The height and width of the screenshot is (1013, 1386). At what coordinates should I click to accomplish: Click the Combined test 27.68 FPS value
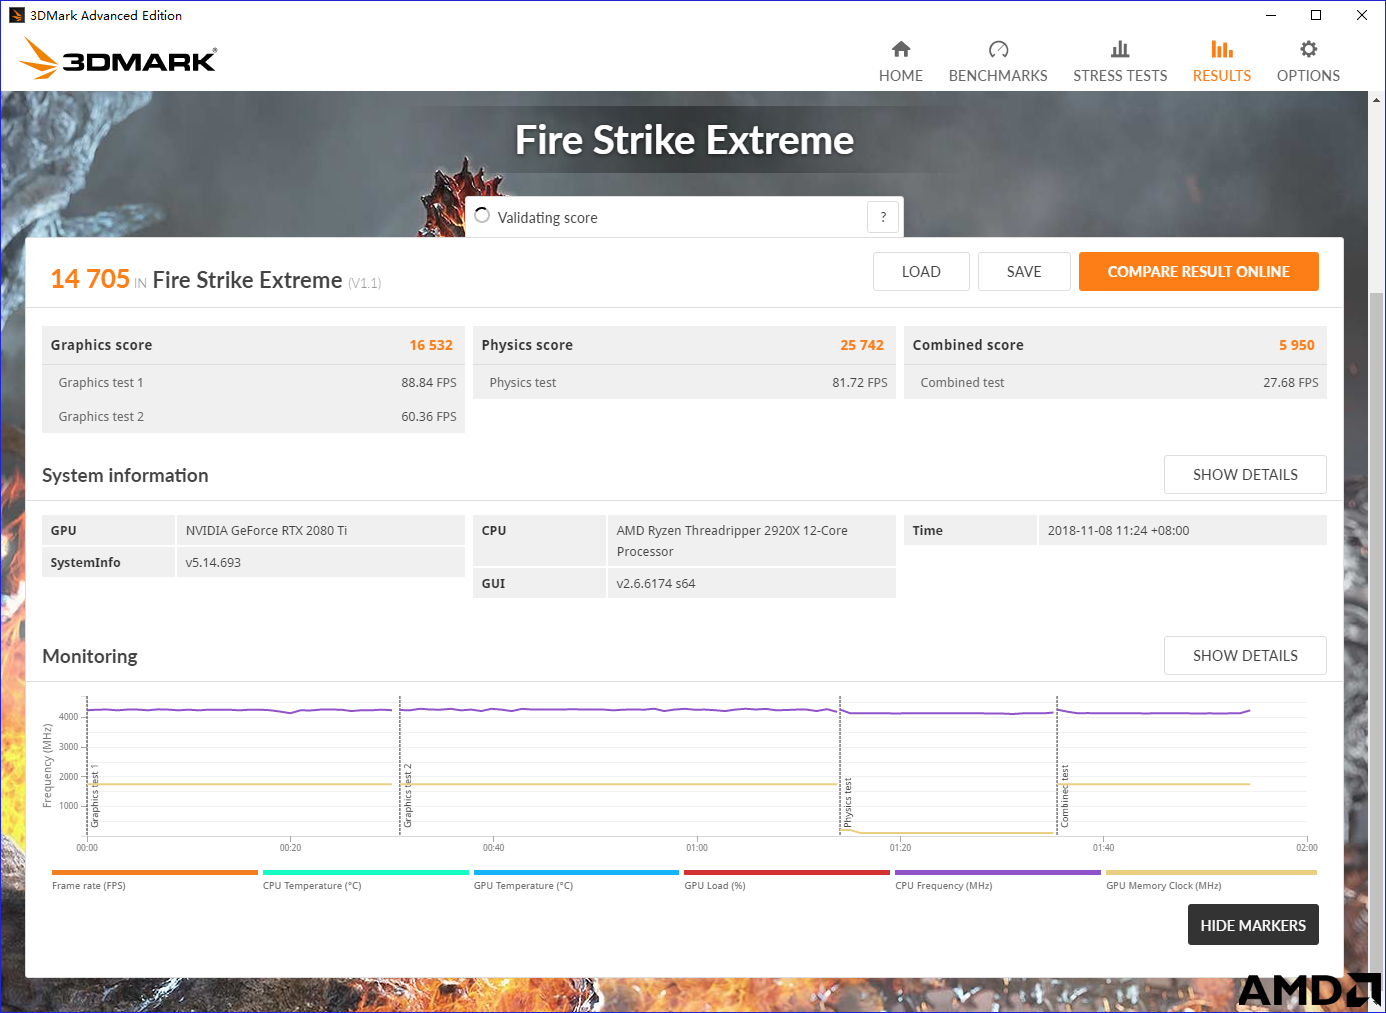coord(1291,383)
